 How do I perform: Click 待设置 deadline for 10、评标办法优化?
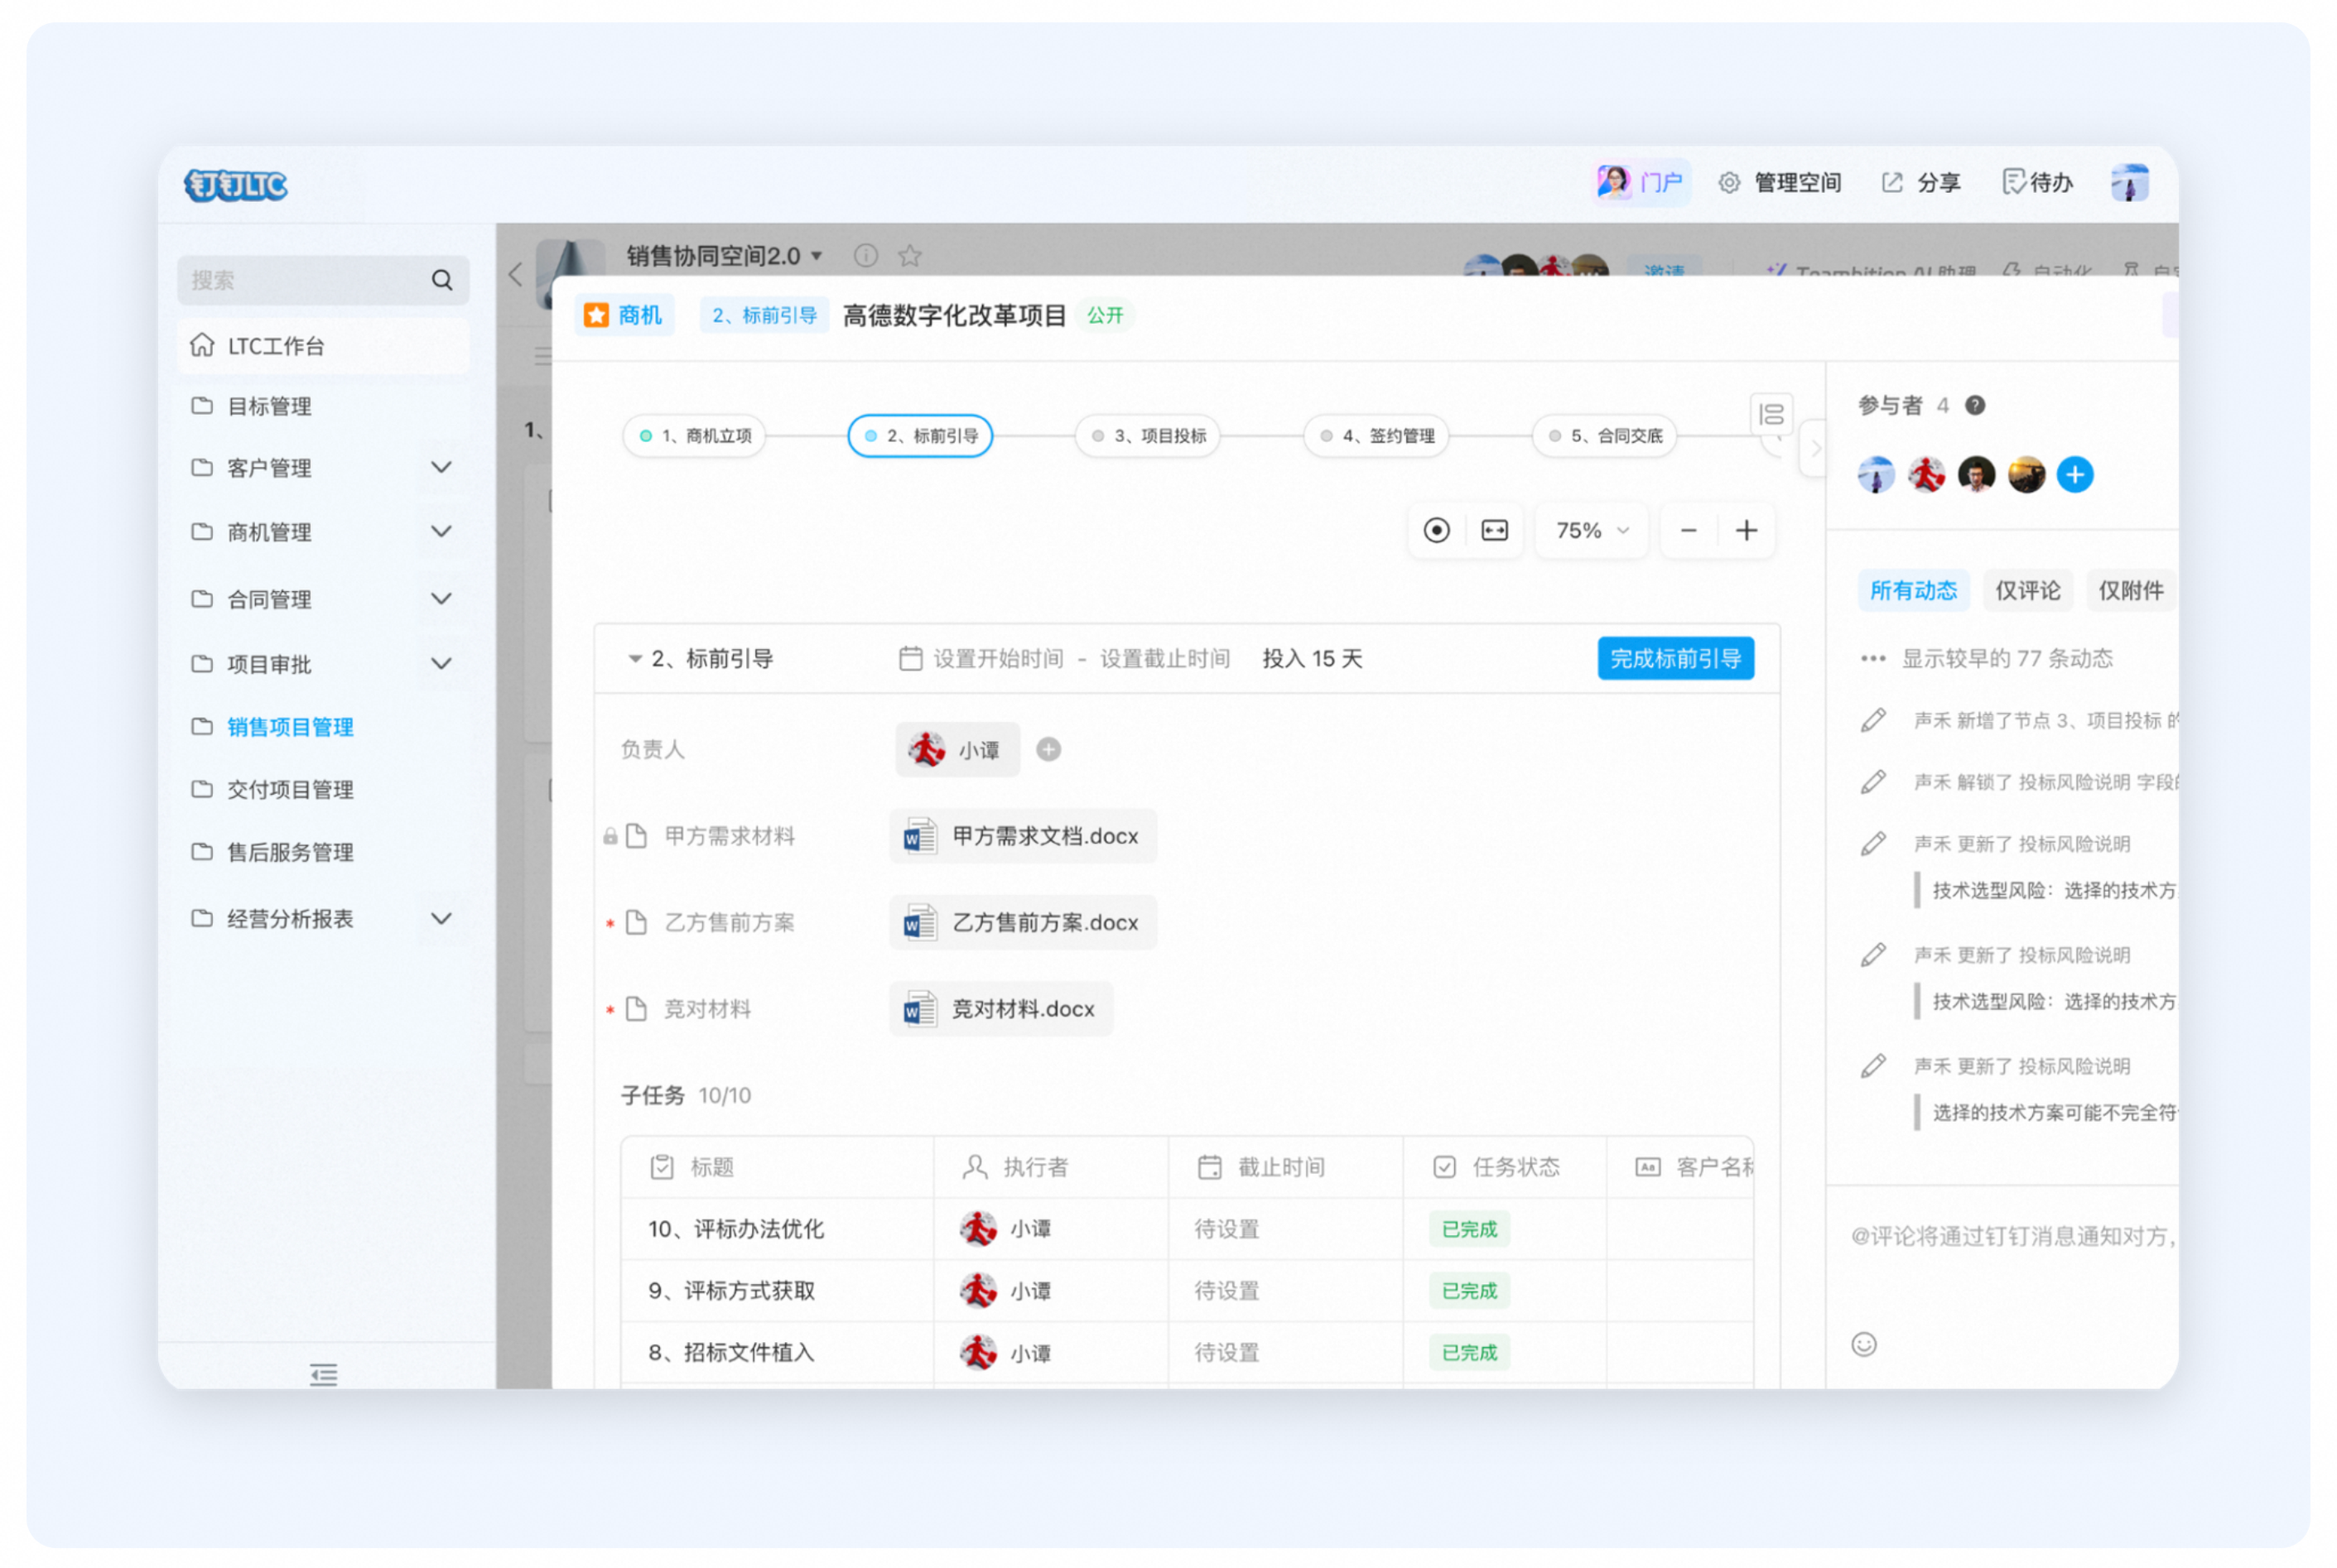[1226, 1229]
